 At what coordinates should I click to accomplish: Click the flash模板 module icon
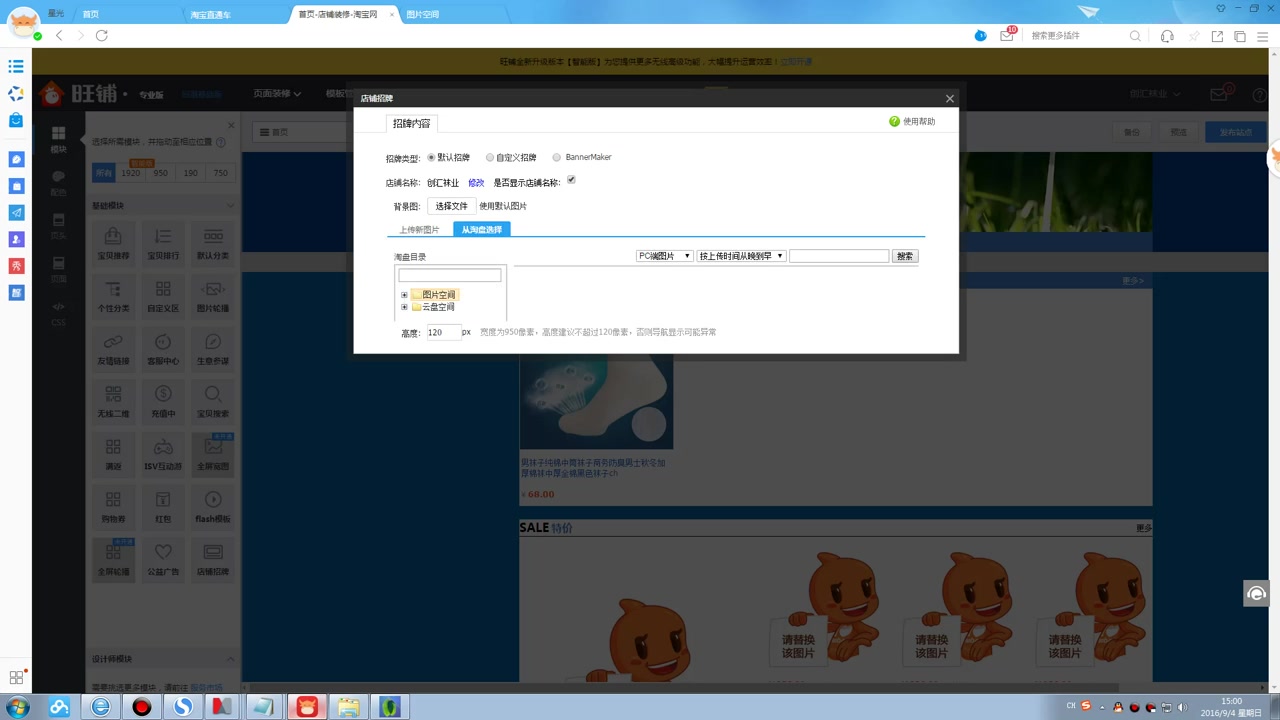point(213,506)
